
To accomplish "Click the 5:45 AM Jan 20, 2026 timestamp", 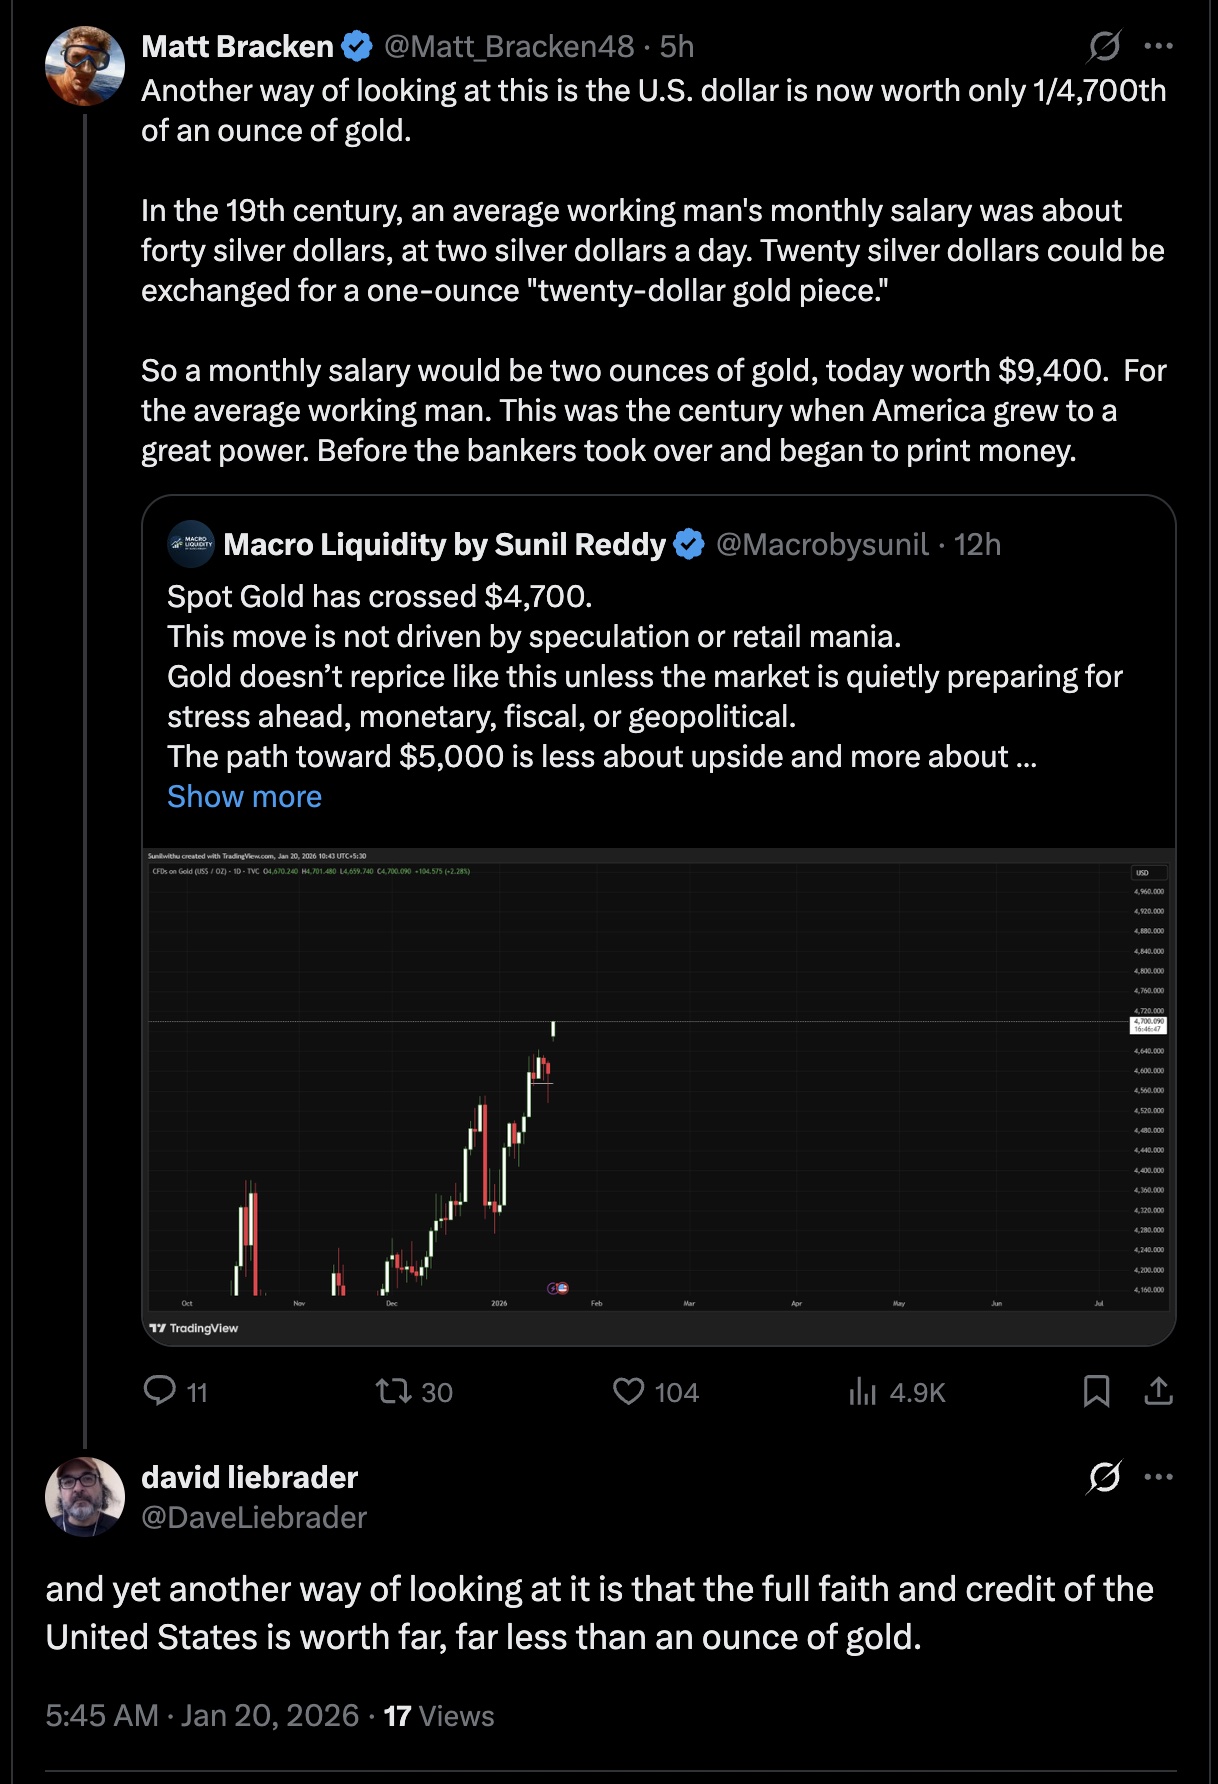I will [202, 1715].
